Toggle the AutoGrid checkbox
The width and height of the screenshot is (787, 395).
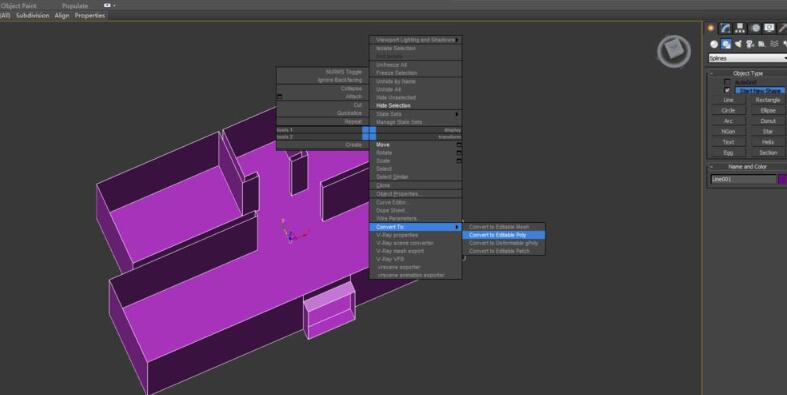coord(727,82)
